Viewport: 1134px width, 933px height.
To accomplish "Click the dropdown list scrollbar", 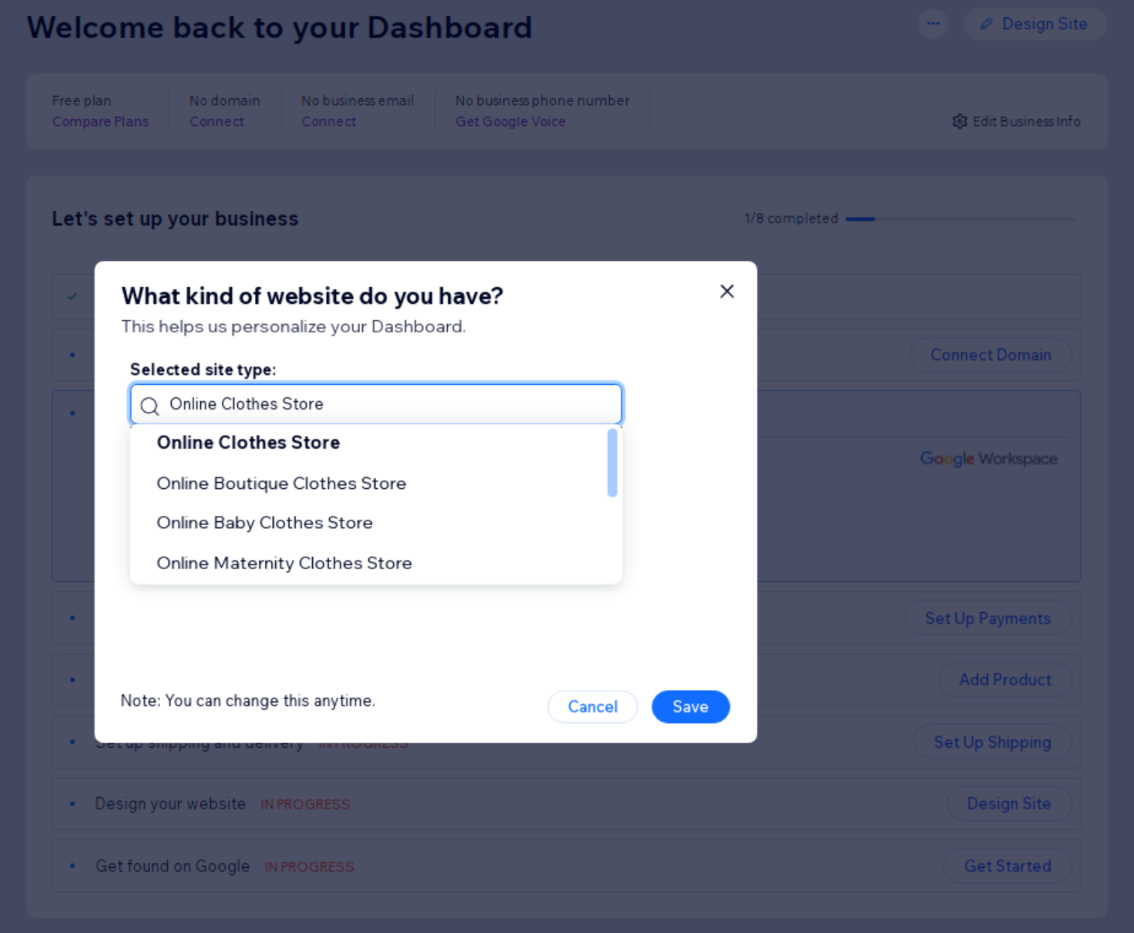I will coord(612,463).
